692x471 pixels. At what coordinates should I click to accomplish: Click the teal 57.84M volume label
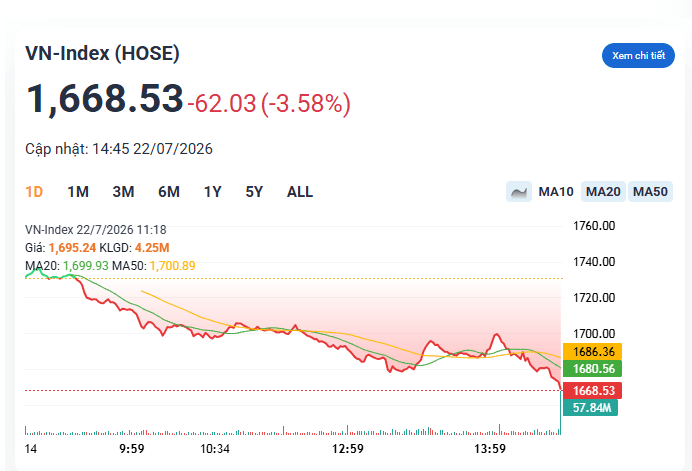click(590, 407)
